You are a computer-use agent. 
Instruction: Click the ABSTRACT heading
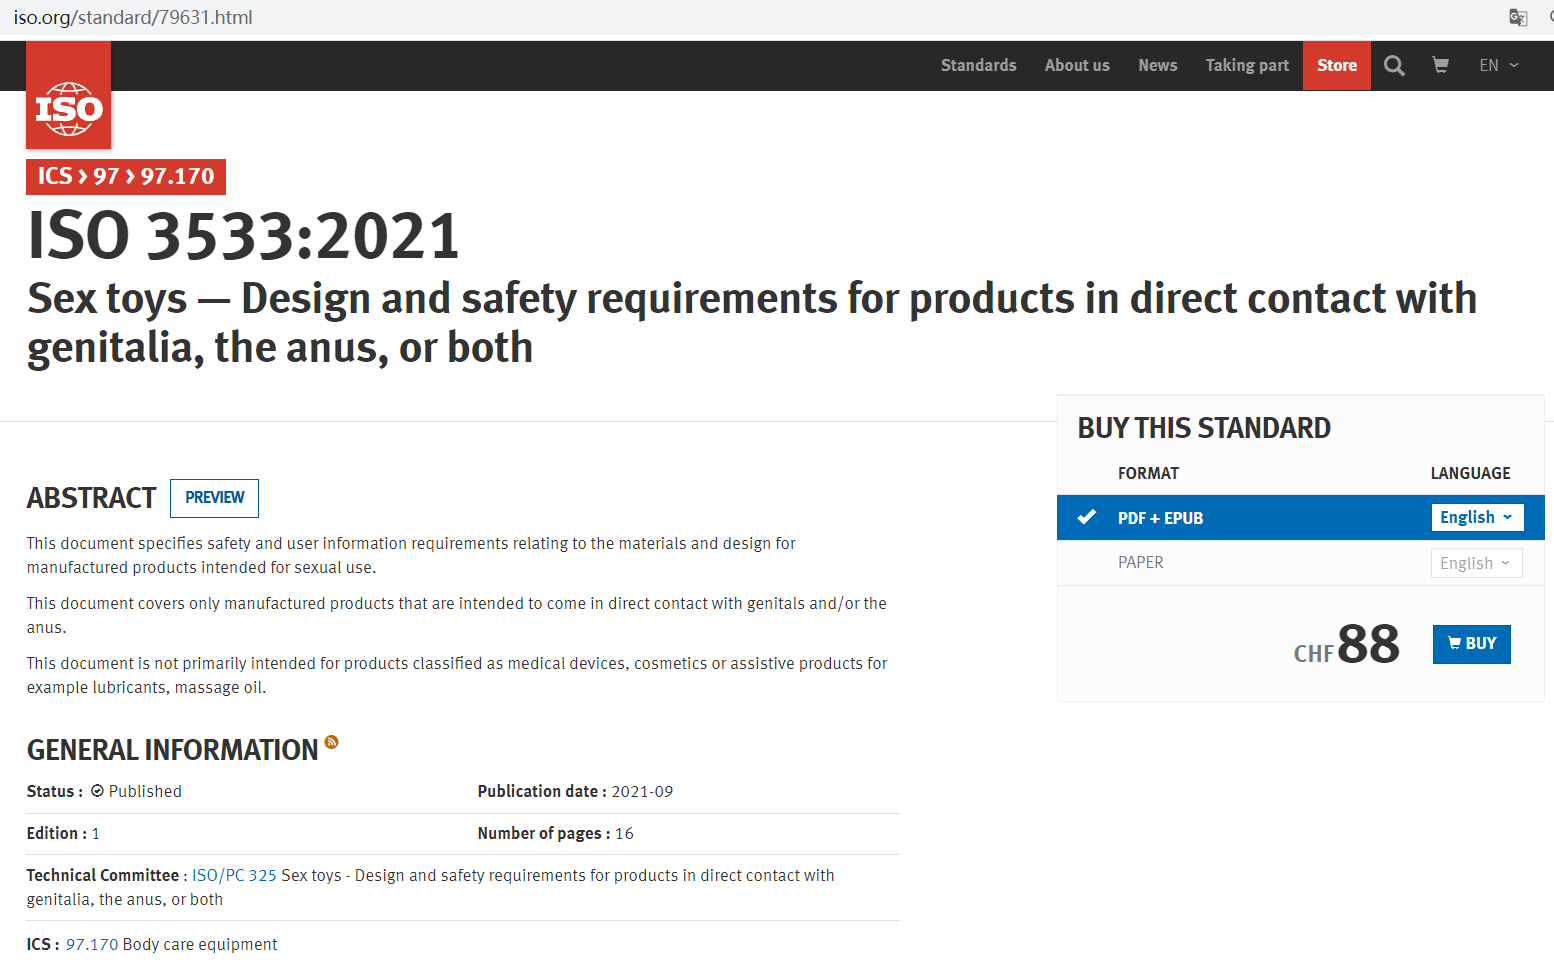[91, 498]
